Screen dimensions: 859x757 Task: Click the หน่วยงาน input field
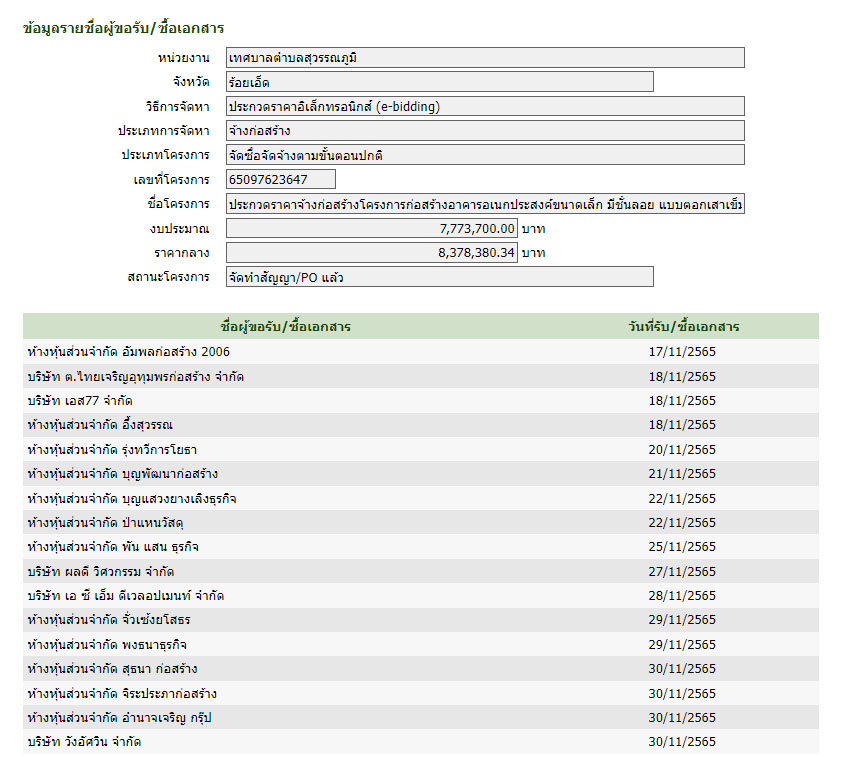click(485, 58)
